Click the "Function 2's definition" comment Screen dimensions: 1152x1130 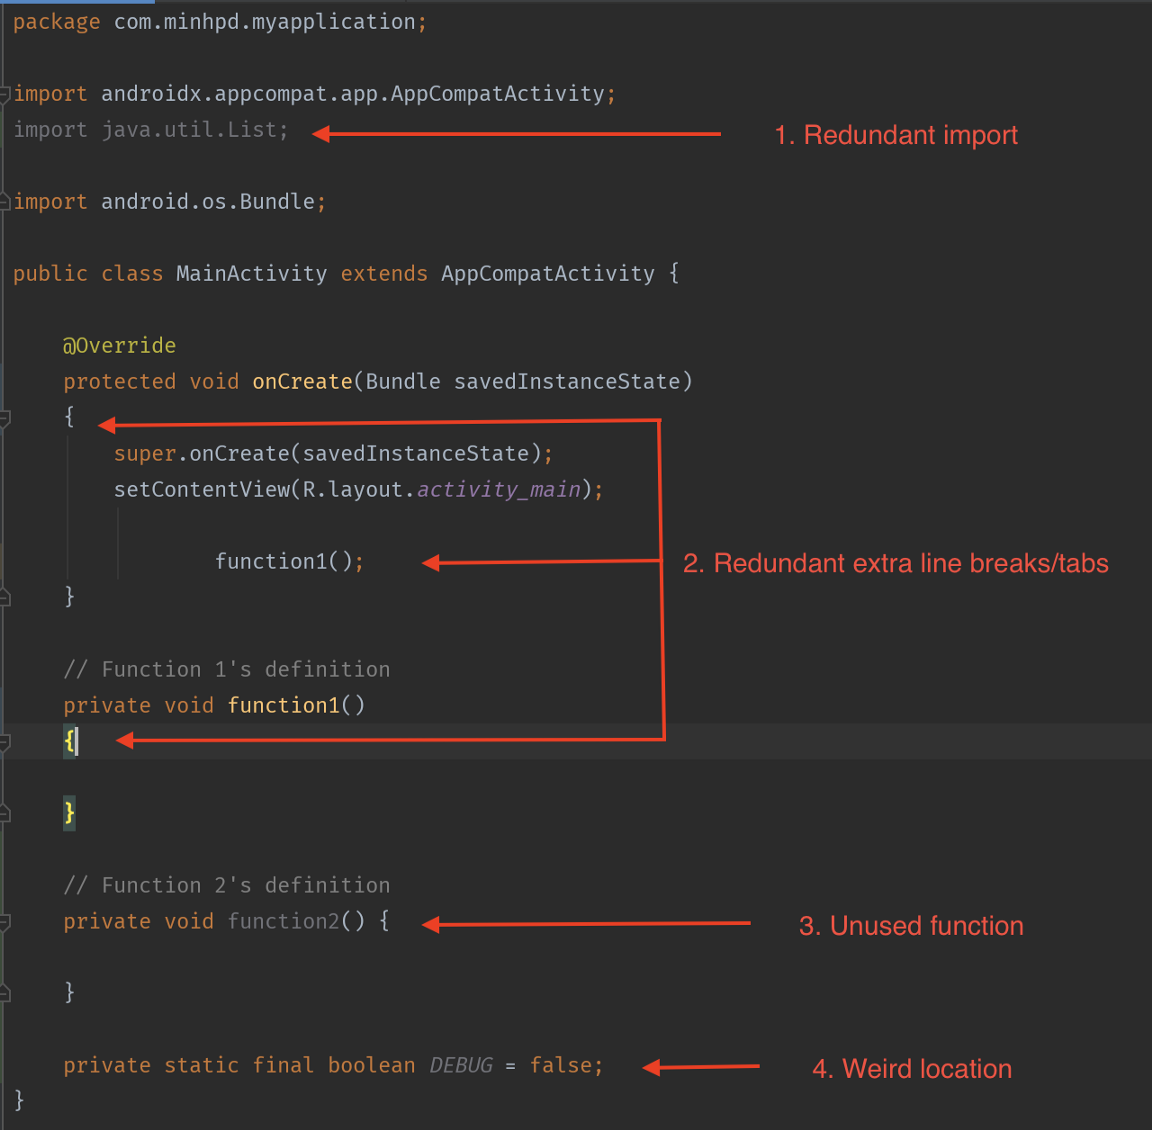click(226, 886)
